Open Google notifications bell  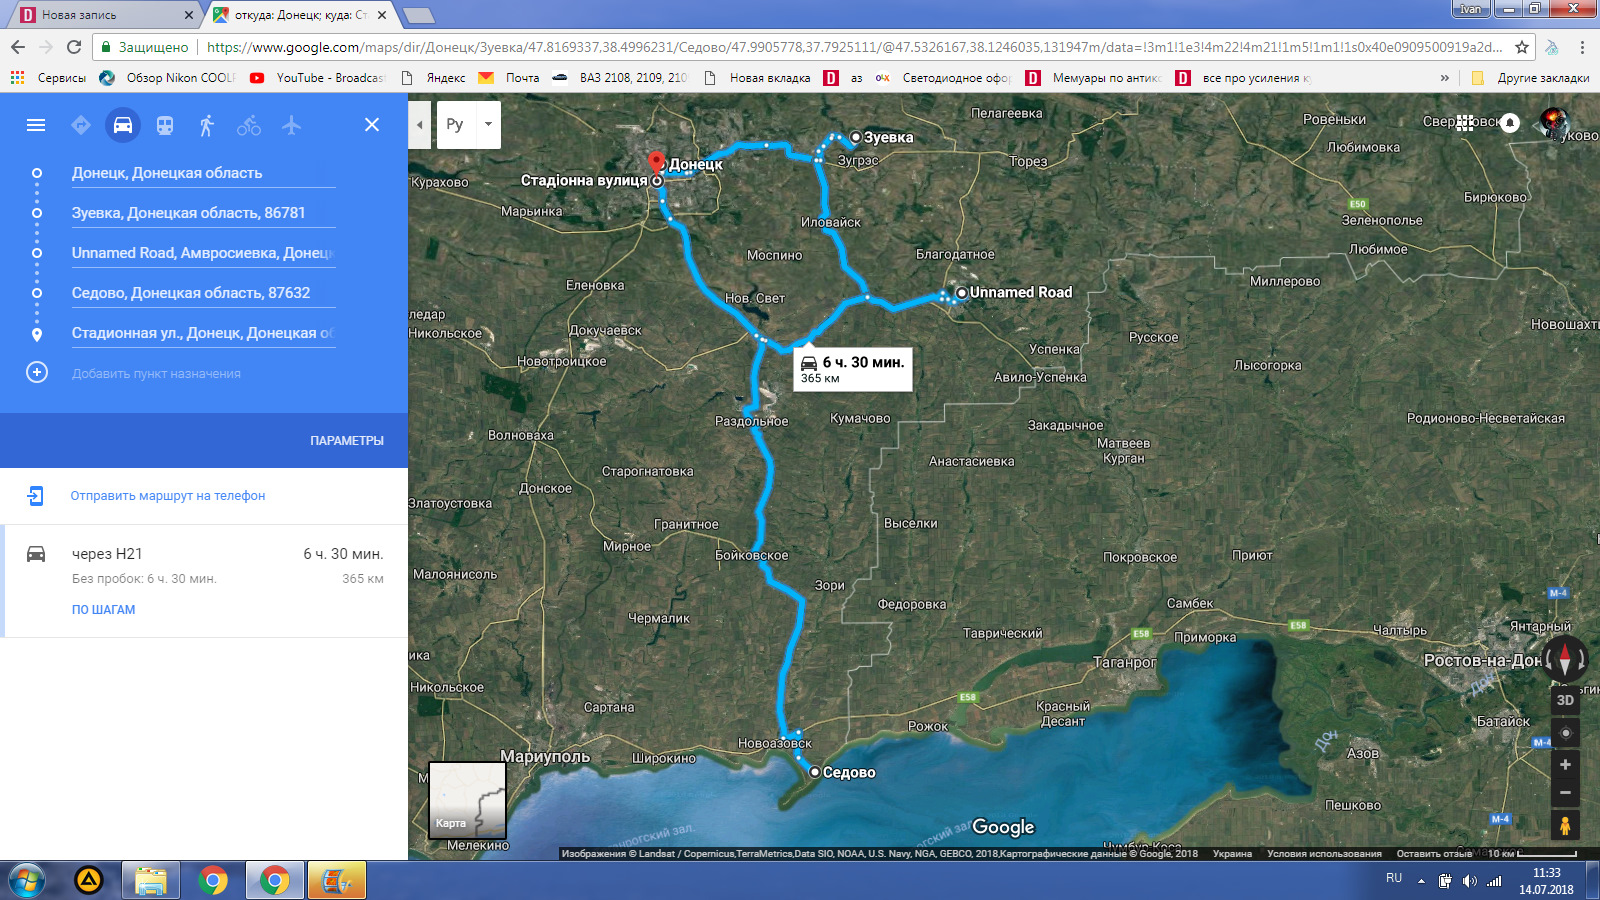tap(1510, 123)
